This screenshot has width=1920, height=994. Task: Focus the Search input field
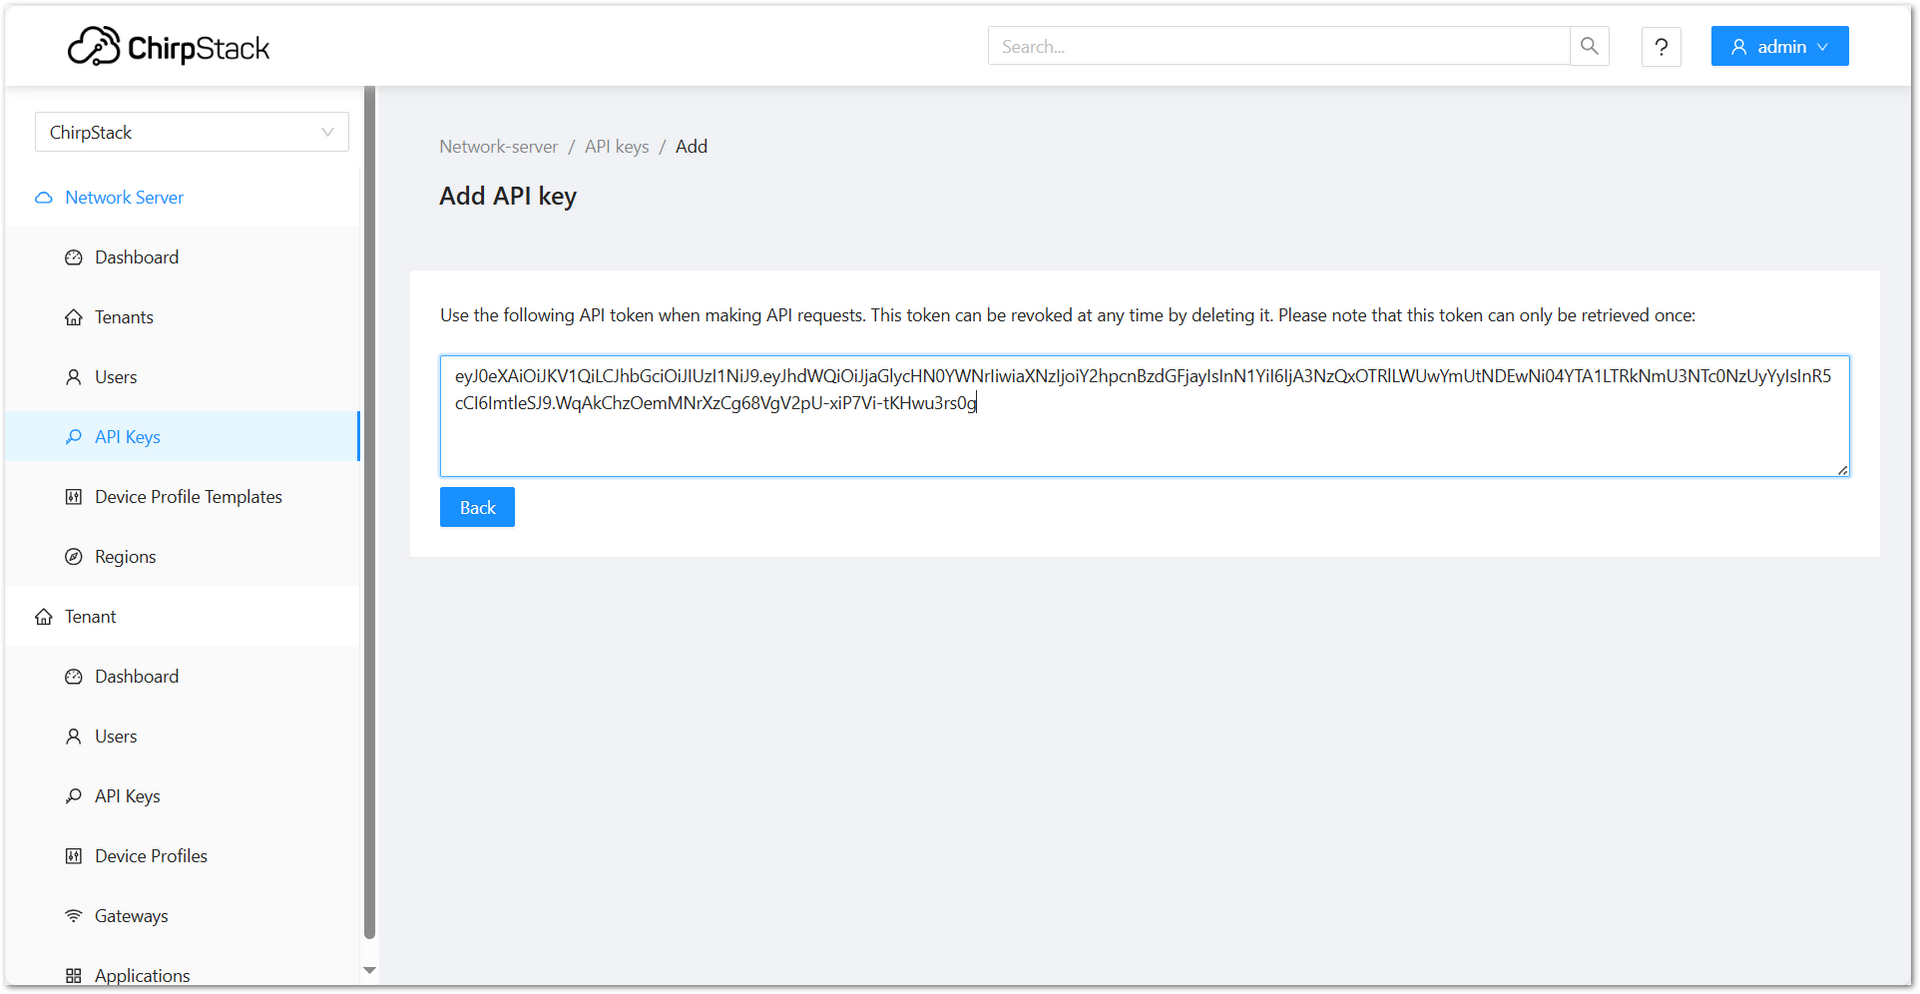click(1278, 47)
